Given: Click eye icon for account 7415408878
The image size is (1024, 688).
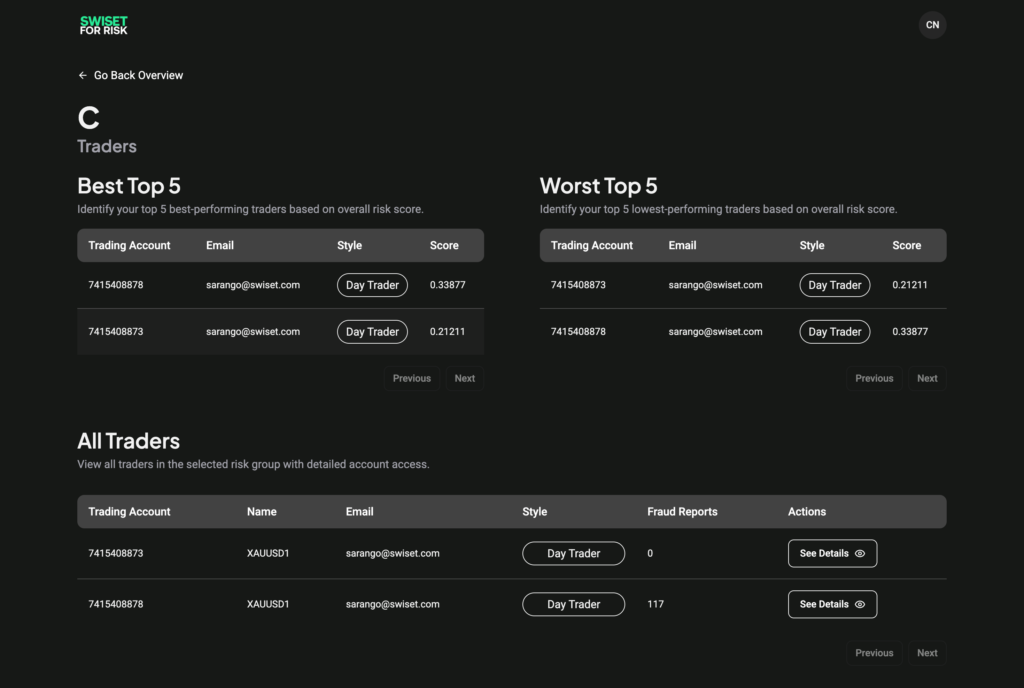Looking at the screenshot, I should pos(860,604).
